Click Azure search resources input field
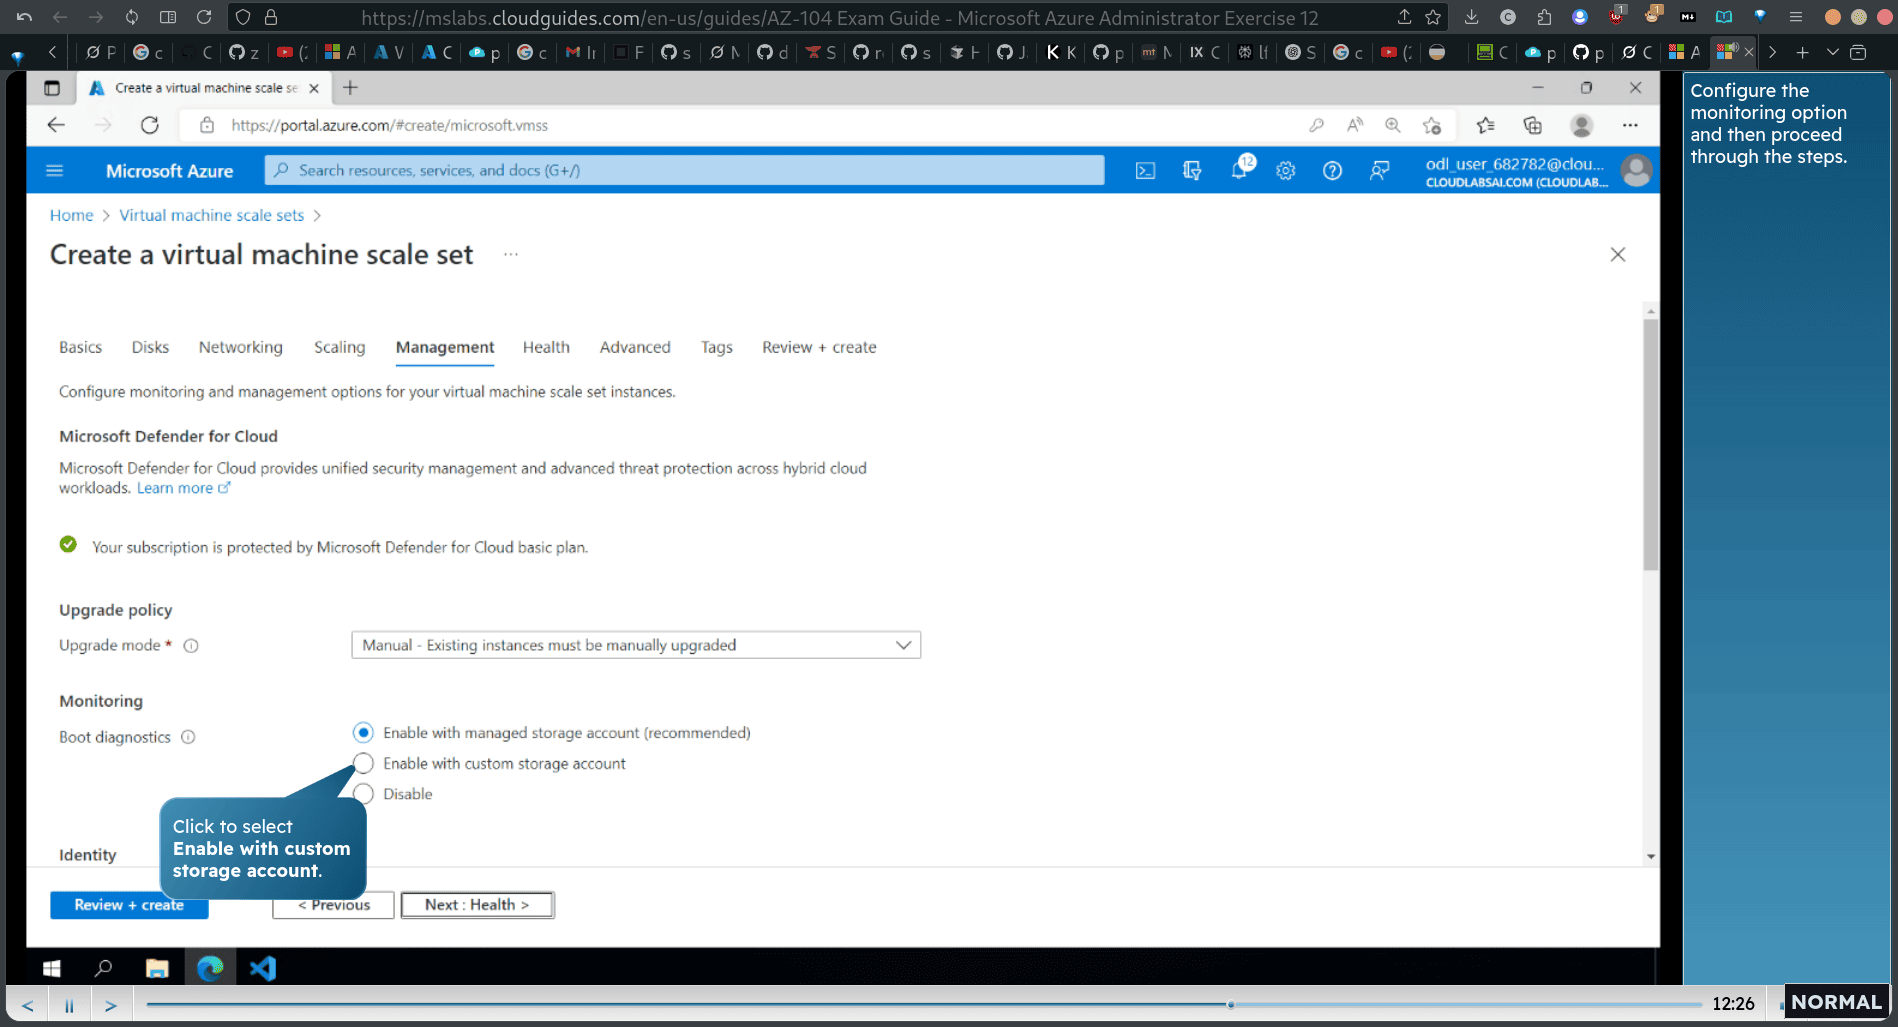This screenshot has height=1027, width=1898. (x=685, y=170)
